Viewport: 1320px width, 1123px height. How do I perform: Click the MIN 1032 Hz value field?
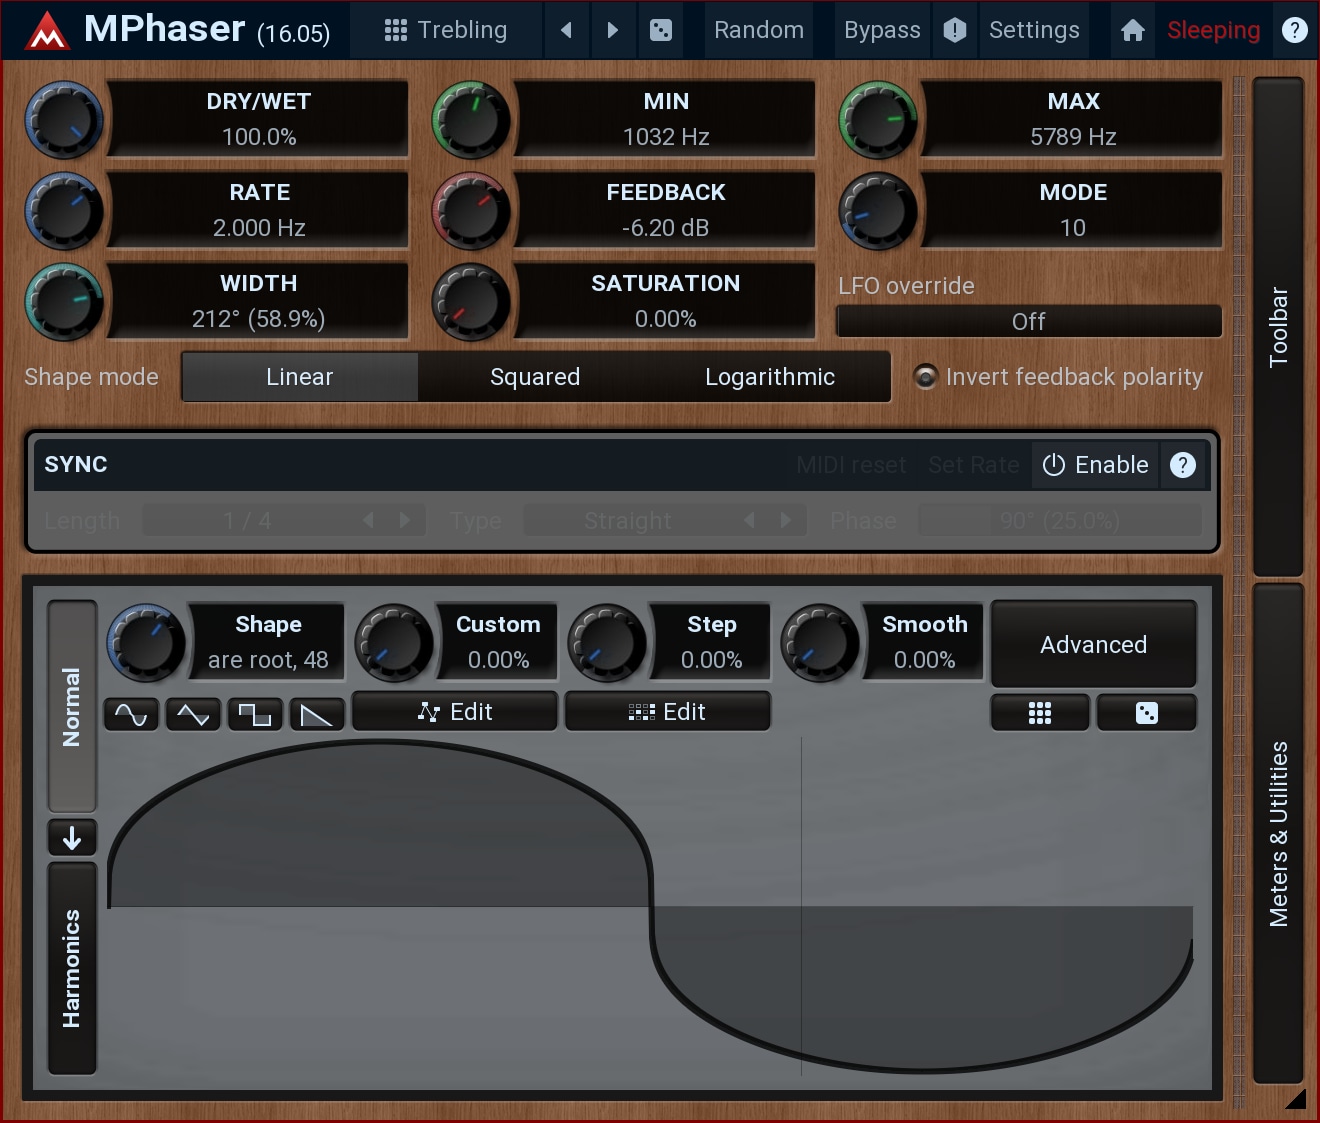pyautogui.click(x=666, y=119)
